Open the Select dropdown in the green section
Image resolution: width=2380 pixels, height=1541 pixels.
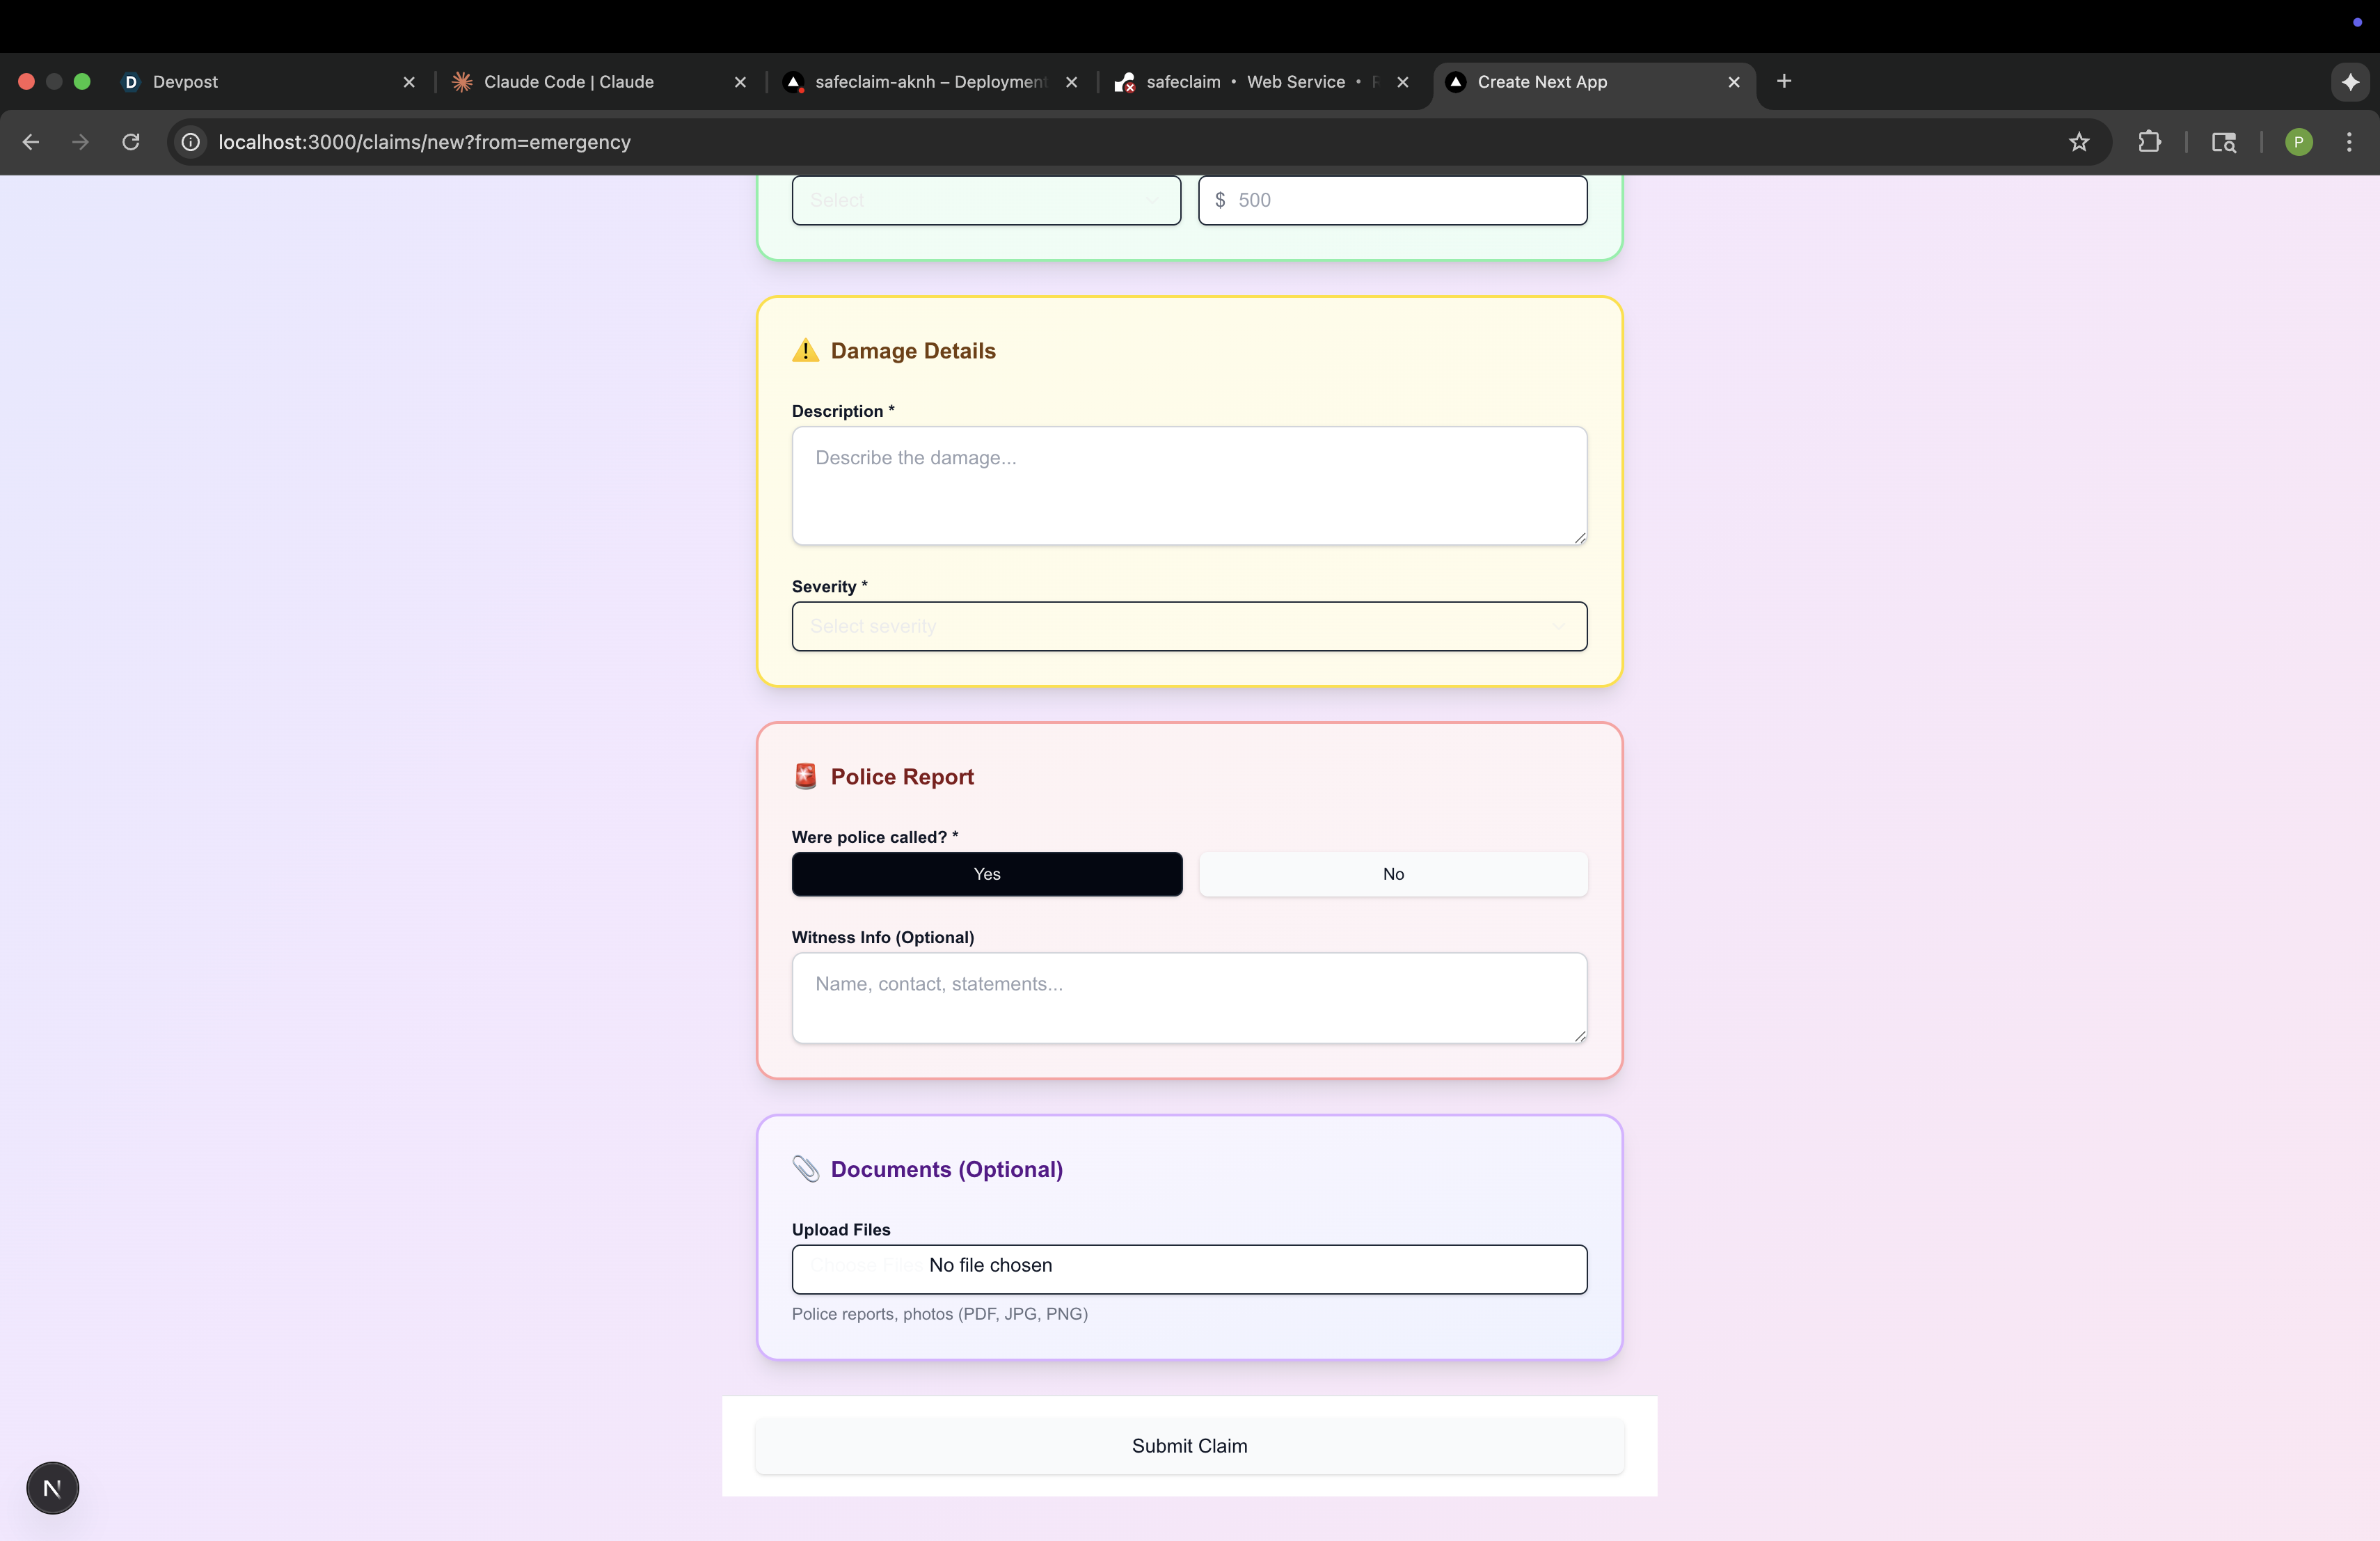[x=985, y=200]
